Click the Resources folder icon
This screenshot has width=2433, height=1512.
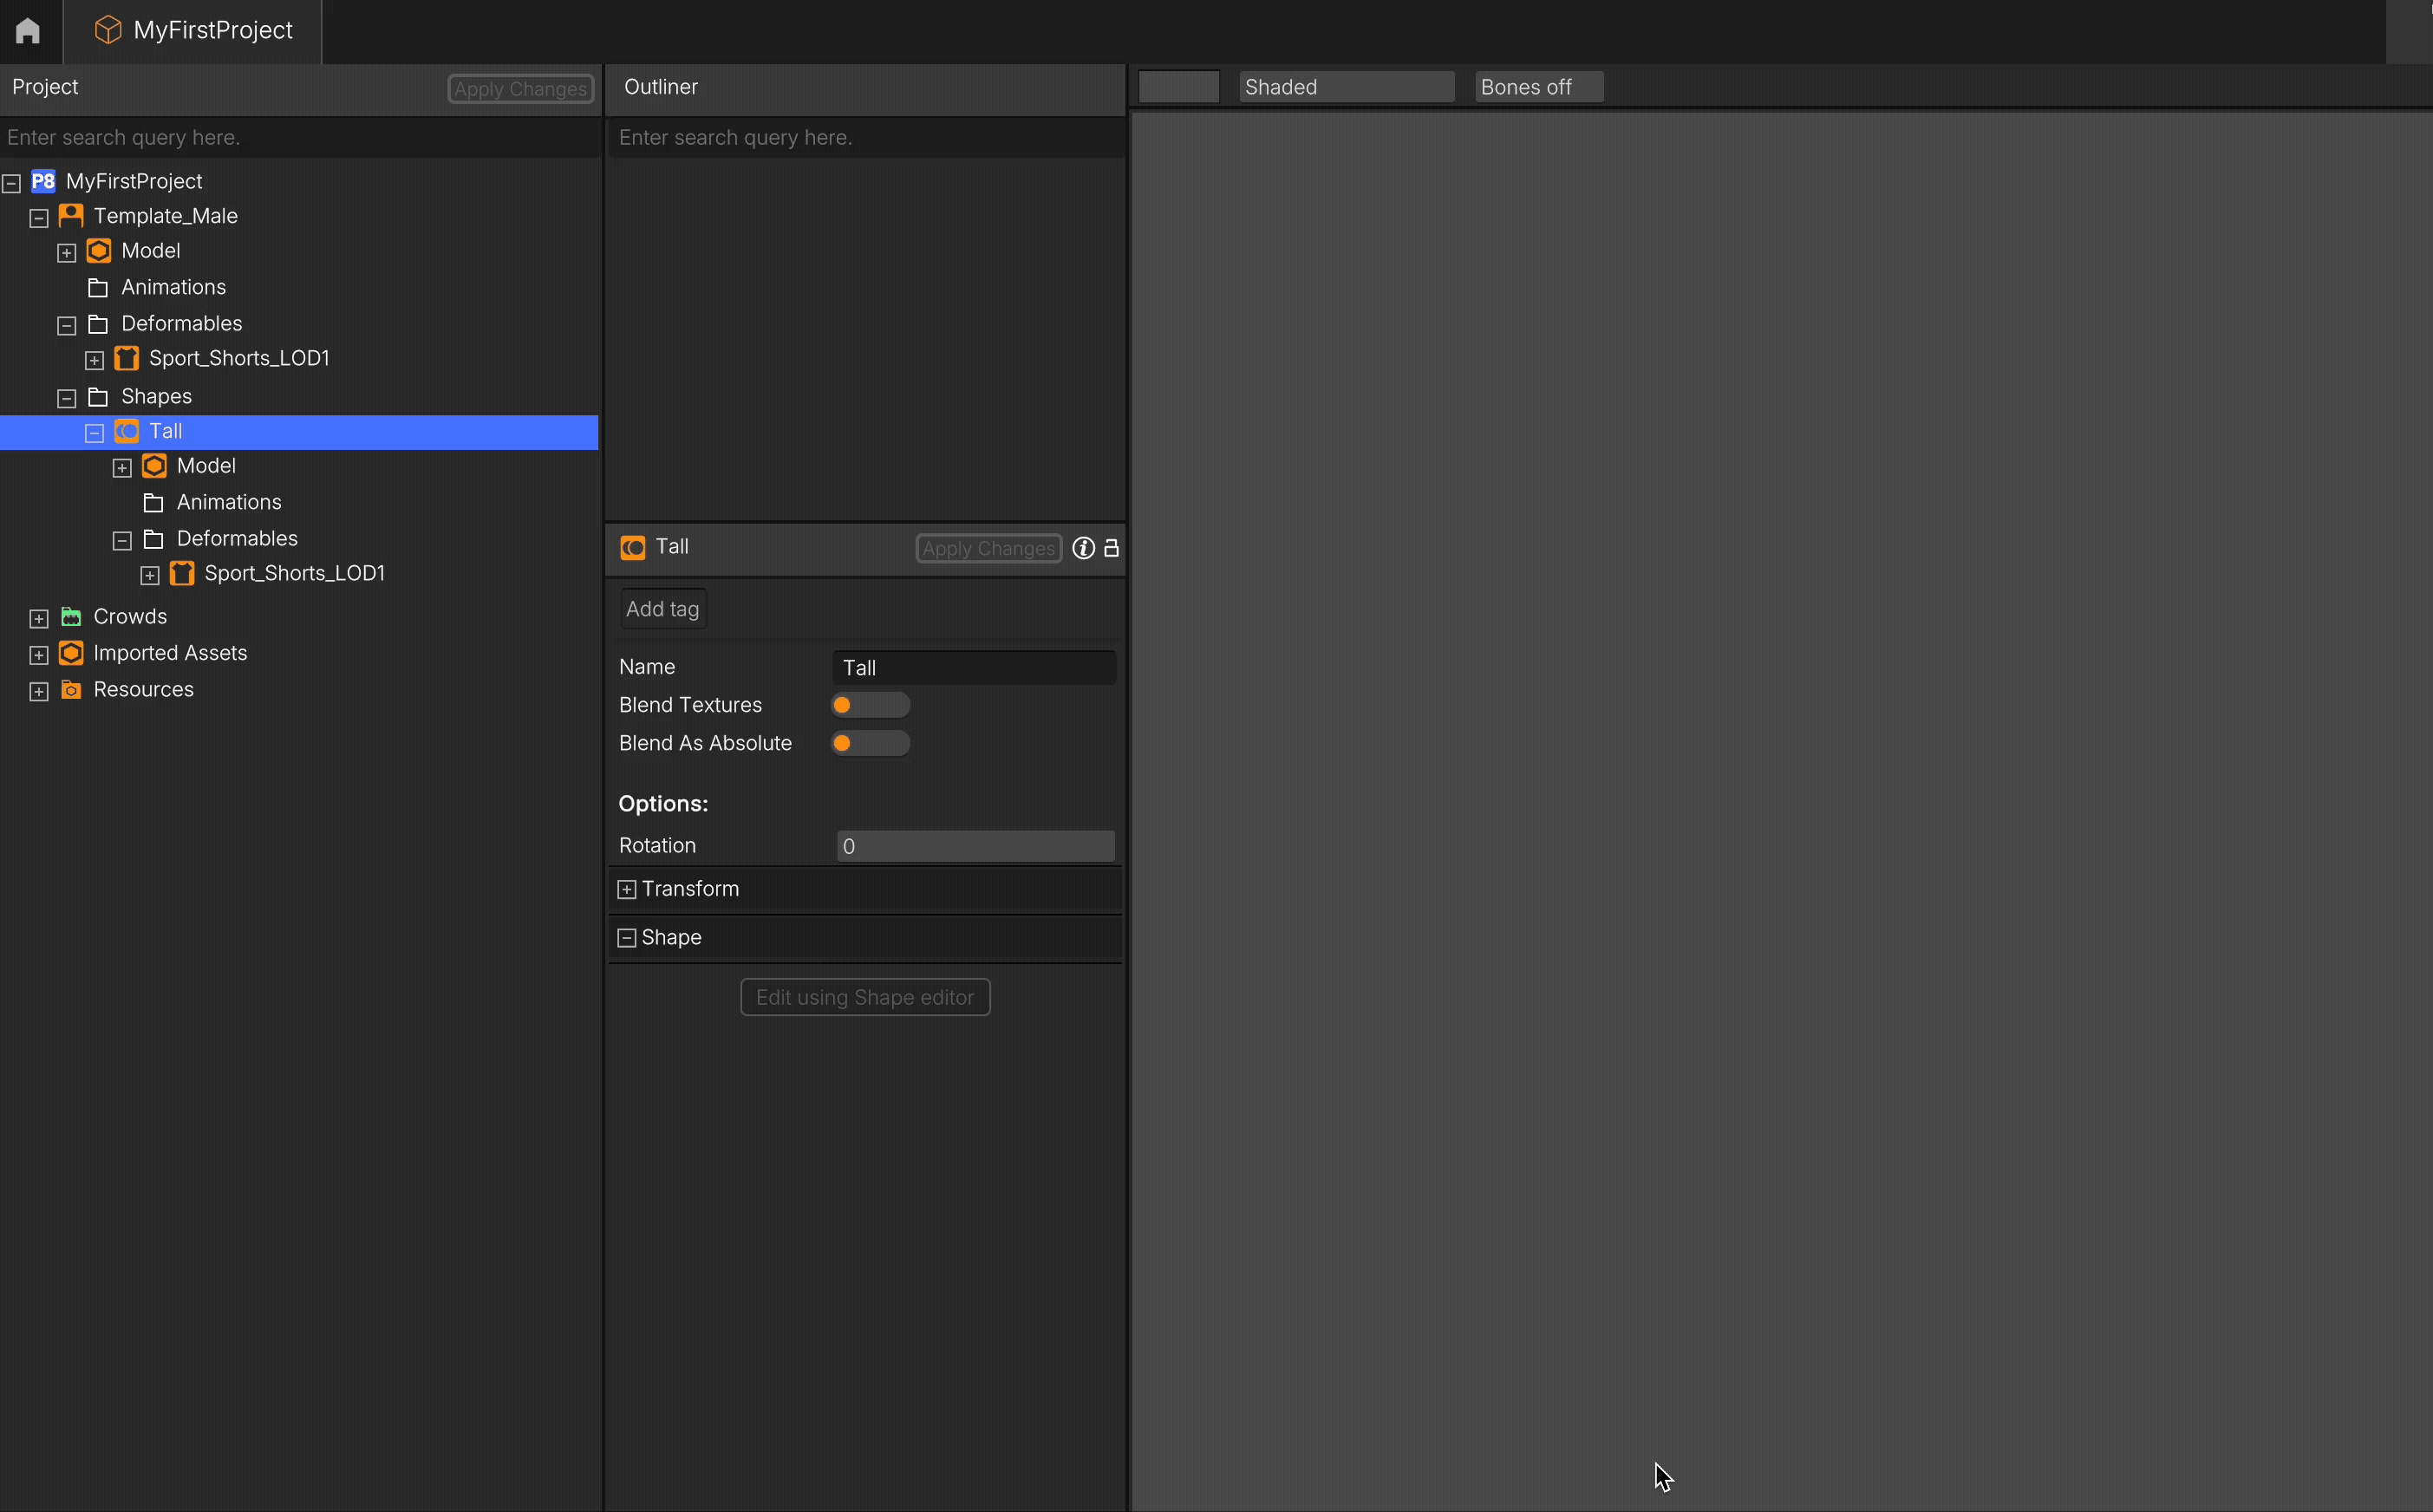tap(71, 690)
